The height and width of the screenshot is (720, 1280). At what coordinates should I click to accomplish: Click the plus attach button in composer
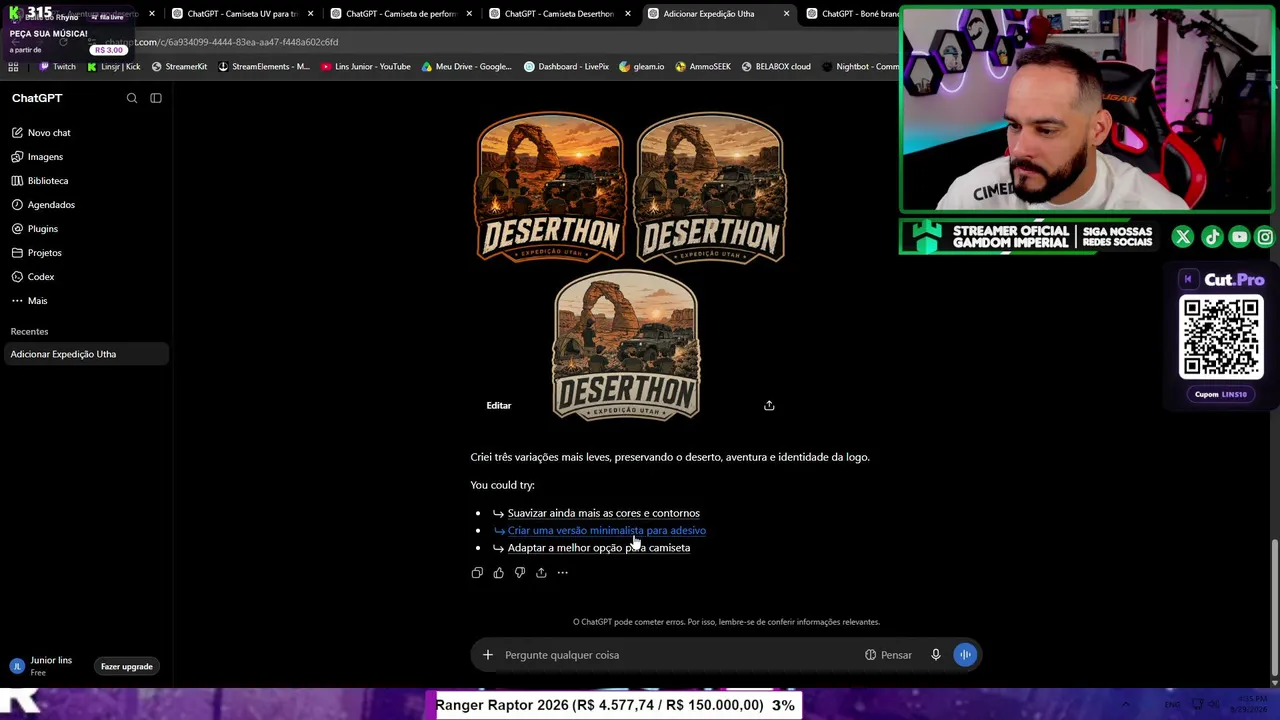[488, 655]
